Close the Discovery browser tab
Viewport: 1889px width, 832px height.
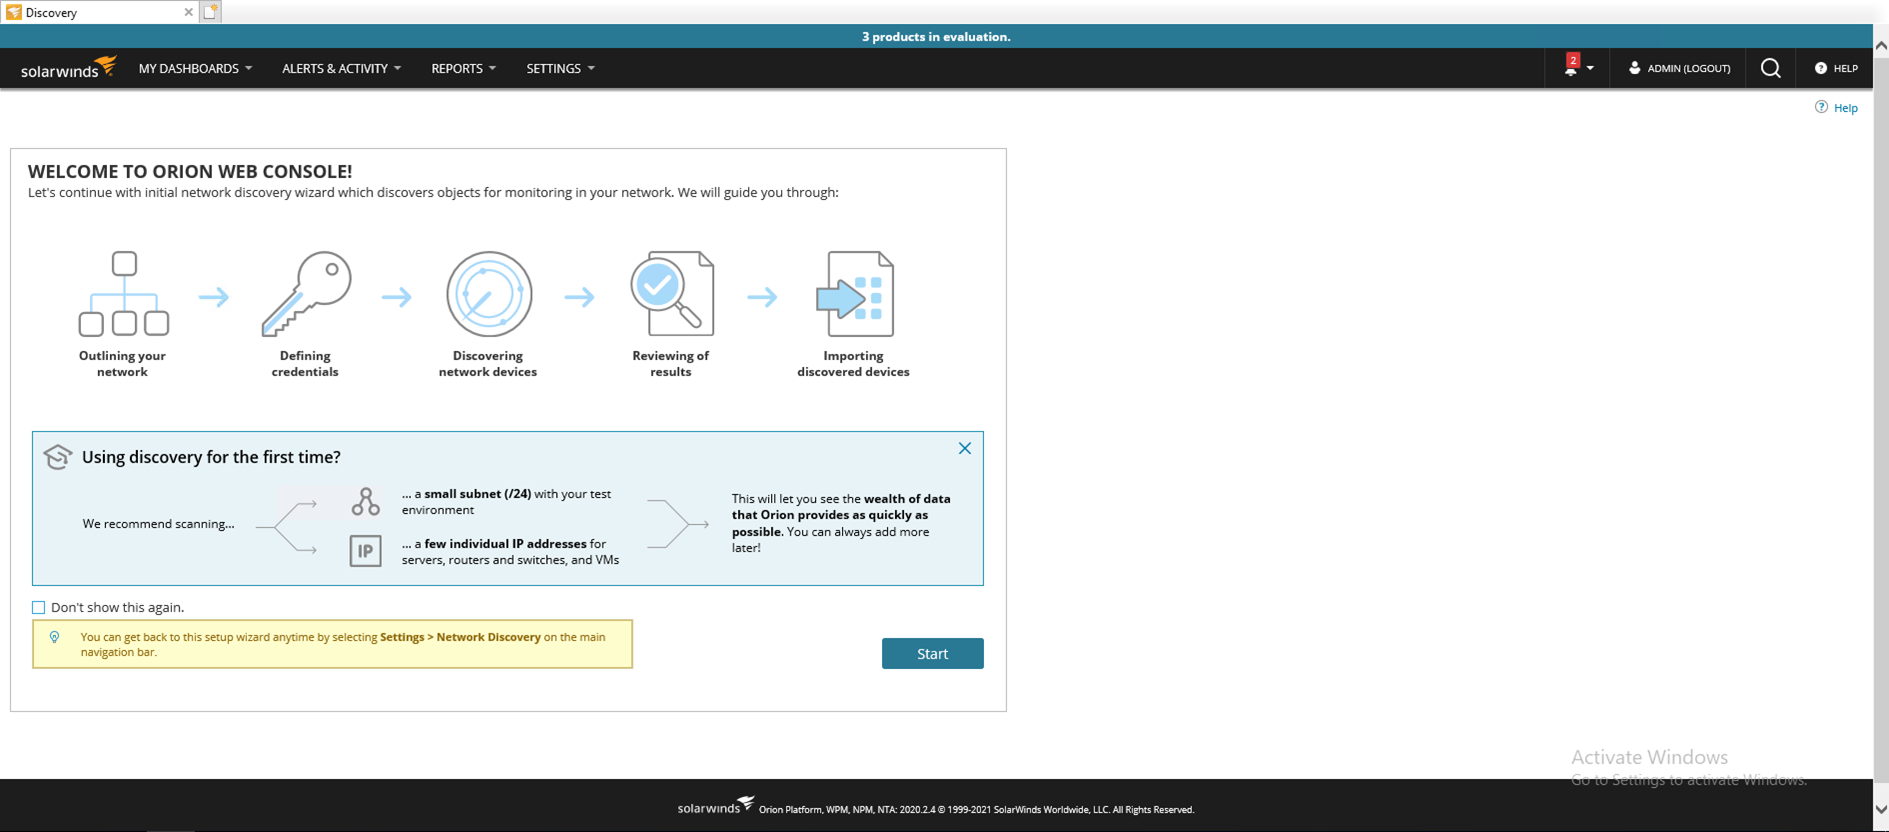click(x=188, y=12)
